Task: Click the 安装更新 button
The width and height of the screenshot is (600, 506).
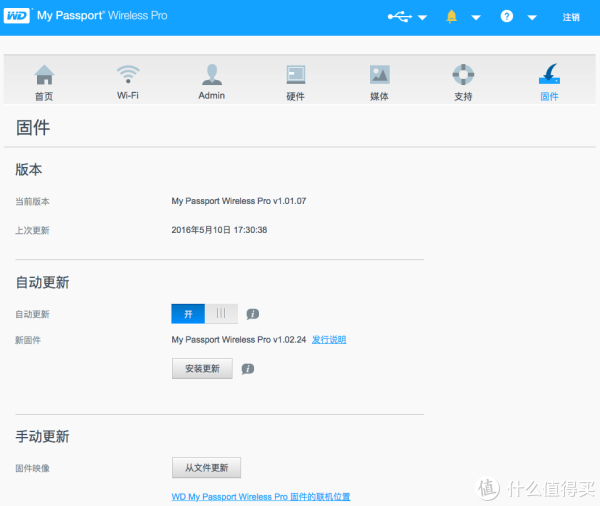Action: click(202, 369)
